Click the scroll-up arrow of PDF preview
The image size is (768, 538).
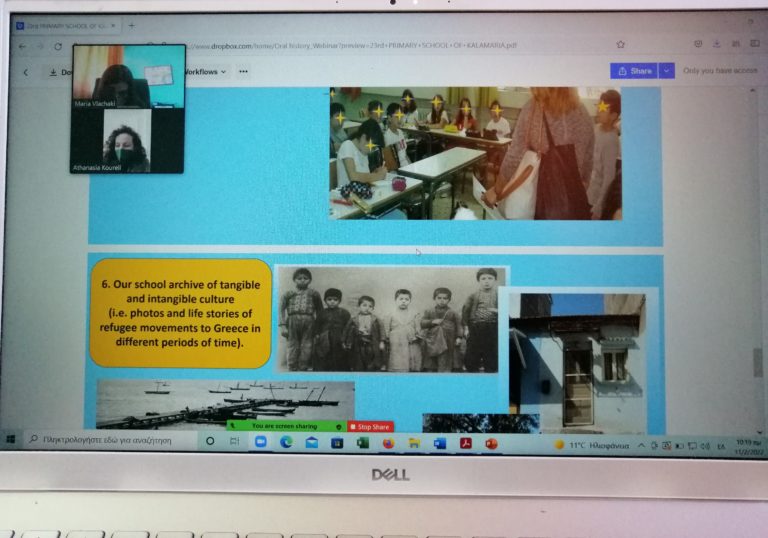pyautogui.click(x=753, y=91)
